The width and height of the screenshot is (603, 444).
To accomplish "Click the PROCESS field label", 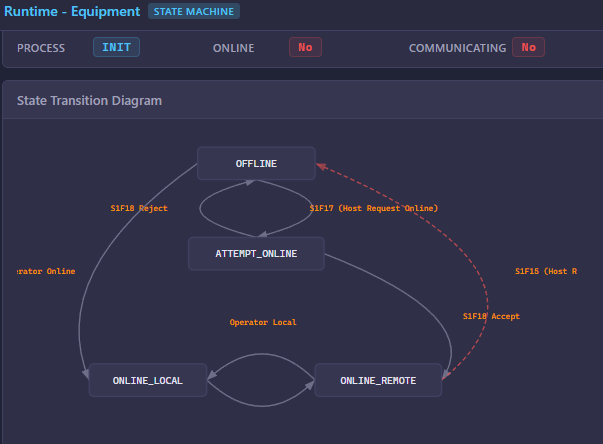I will click(x=41, y=48).
